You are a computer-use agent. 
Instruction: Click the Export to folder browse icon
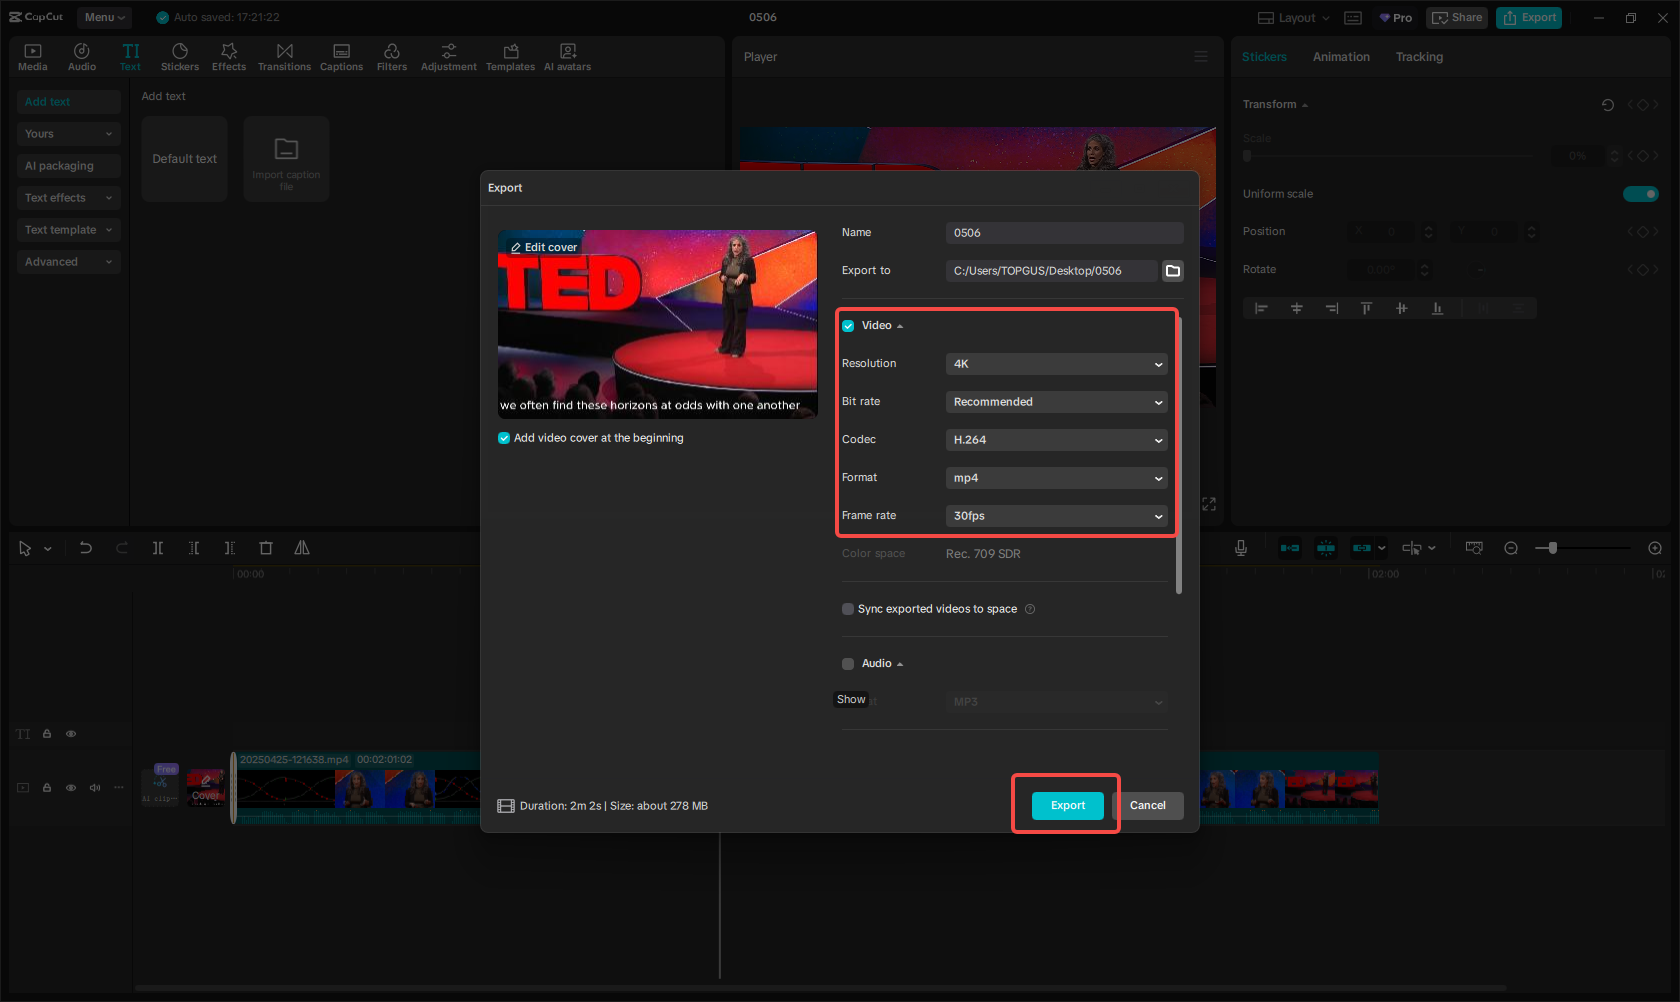pyautogui.click(x=1172, y=270)
